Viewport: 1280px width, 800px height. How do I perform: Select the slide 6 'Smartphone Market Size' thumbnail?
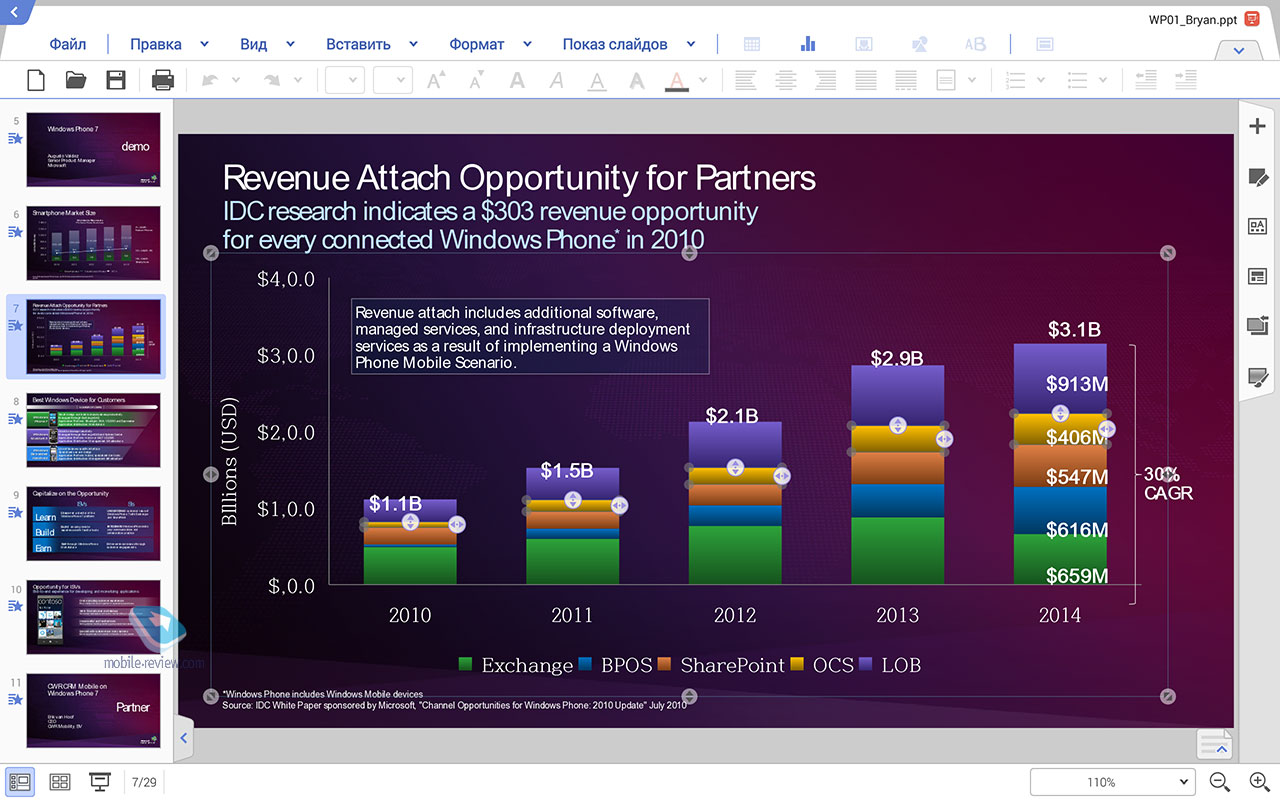pyautogui.click(x=93, y=243)
